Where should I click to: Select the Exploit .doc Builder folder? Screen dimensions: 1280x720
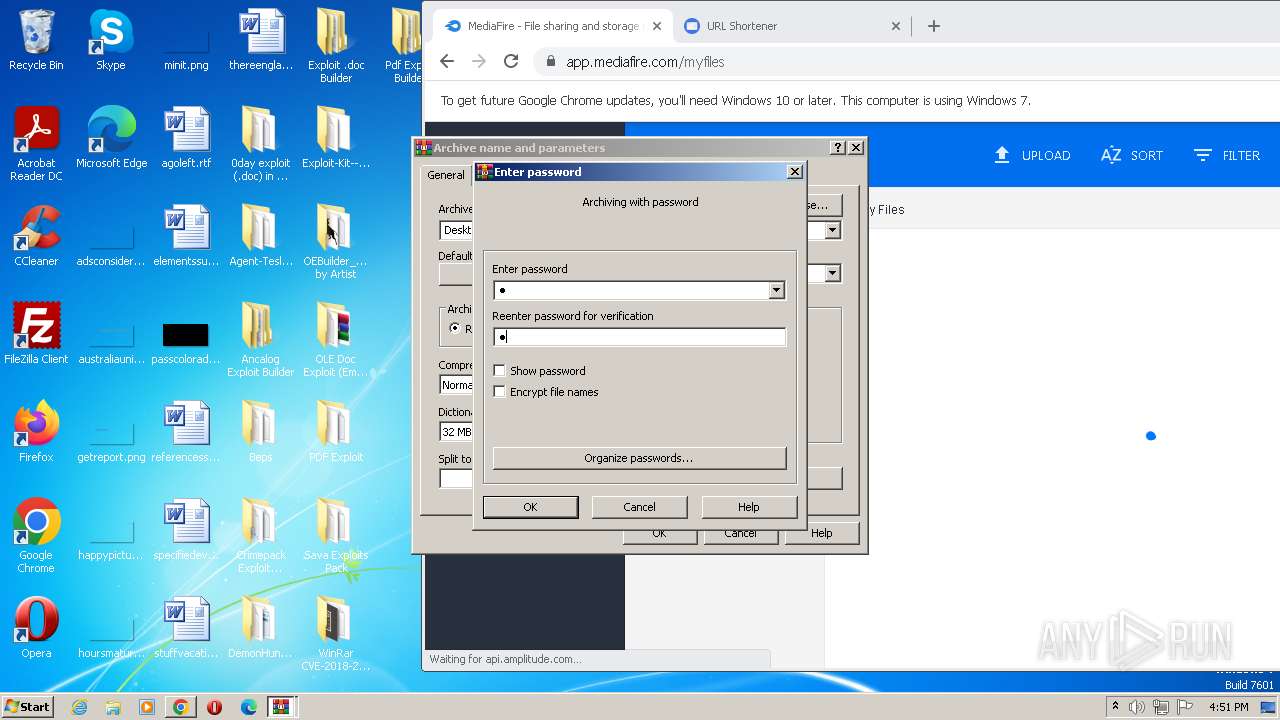coord(335,45)
